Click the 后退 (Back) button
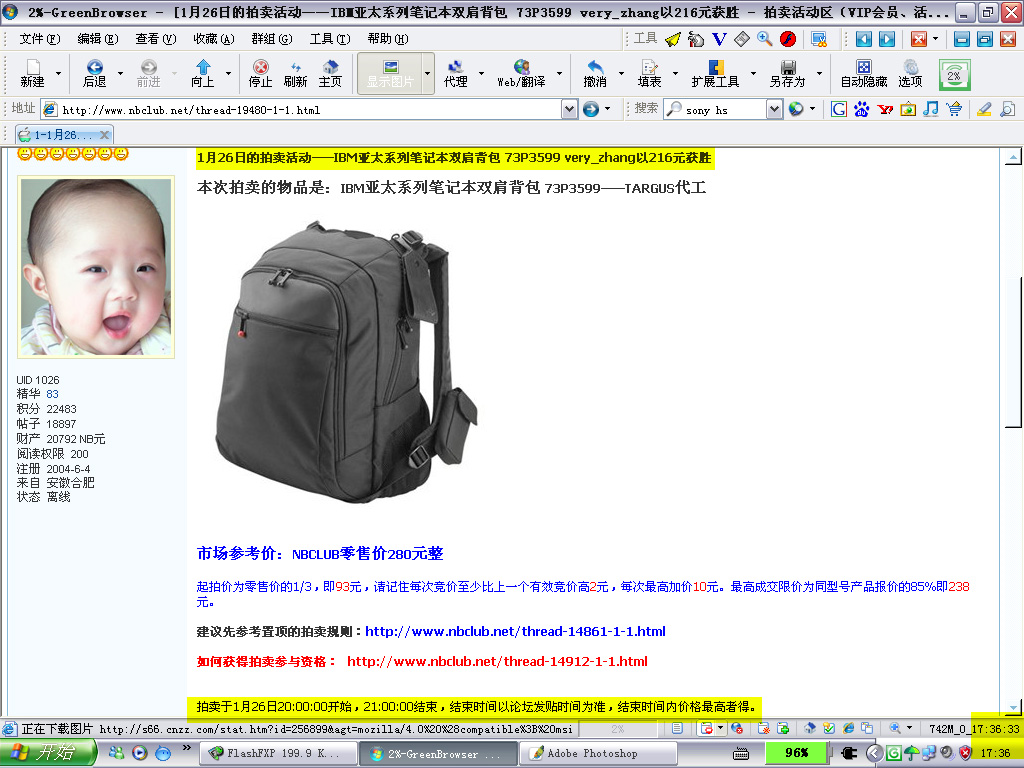 tap(94, 73)
